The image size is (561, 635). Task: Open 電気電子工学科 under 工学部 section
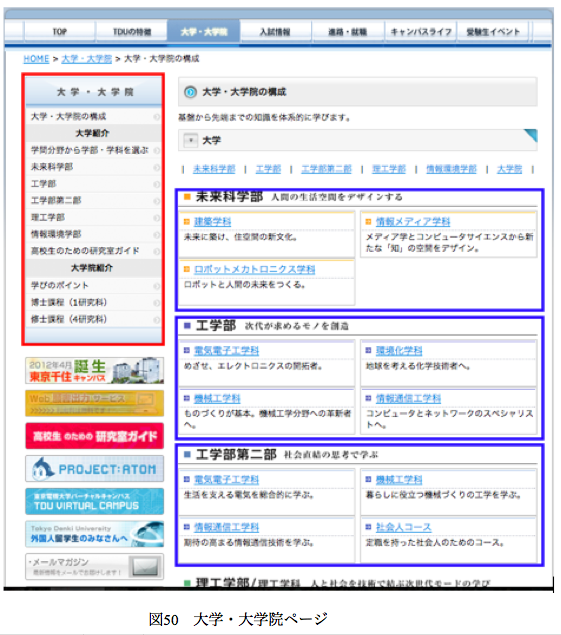226,351
